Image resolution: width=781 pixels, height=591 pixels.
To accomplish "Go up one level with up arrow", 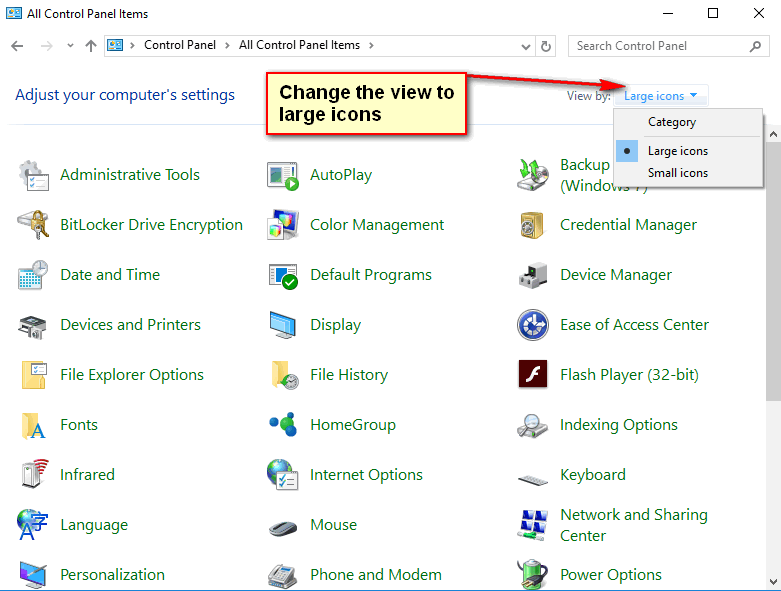I will (x=91, y=46).
